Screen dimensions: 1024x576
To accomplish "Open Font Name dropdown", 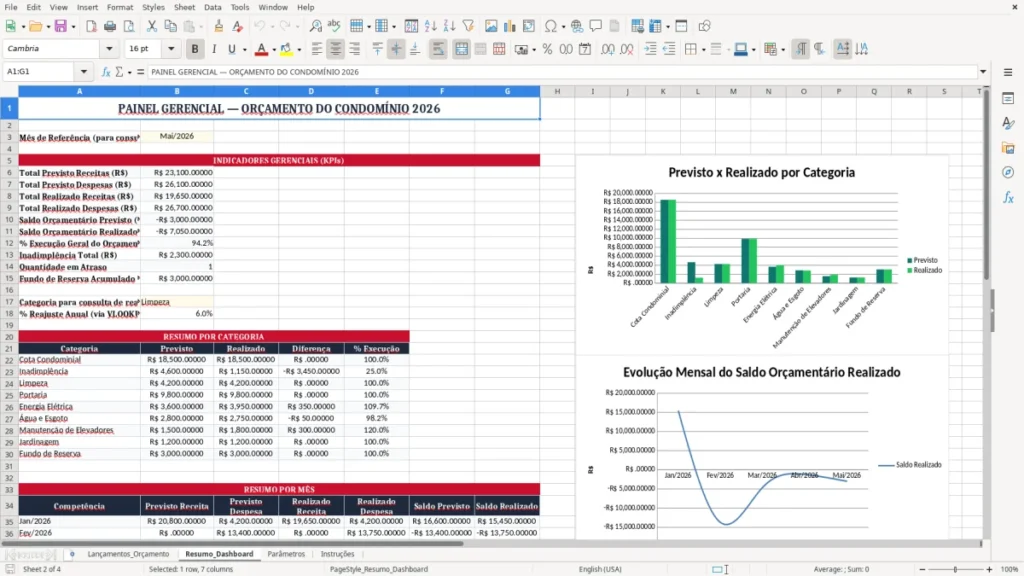I will click(x=109, y=48).
